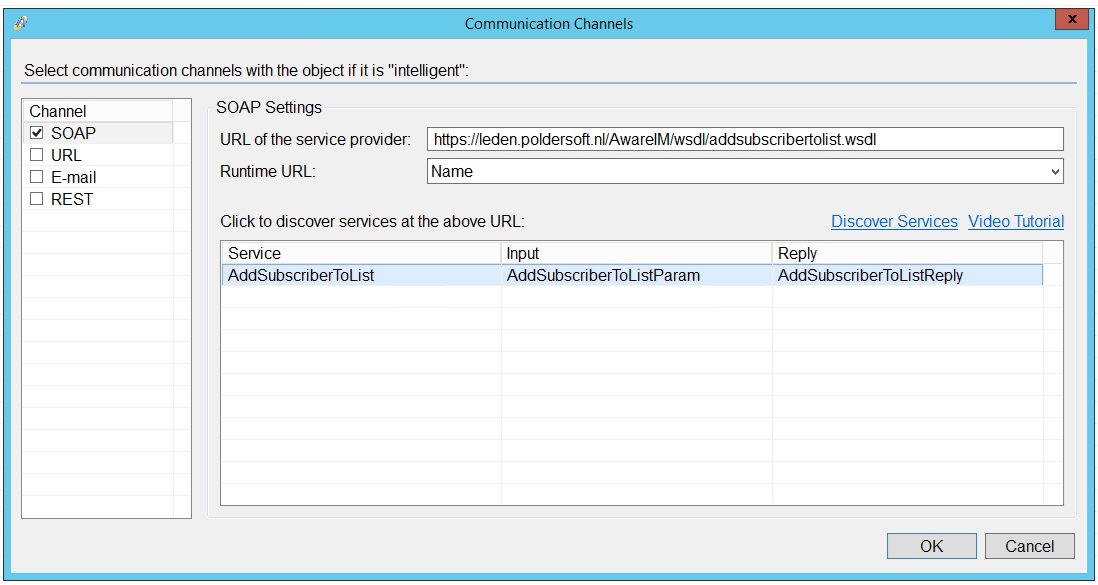
Task: Uncheck the SOAP channel checkbox
Action: pos(36,132)
